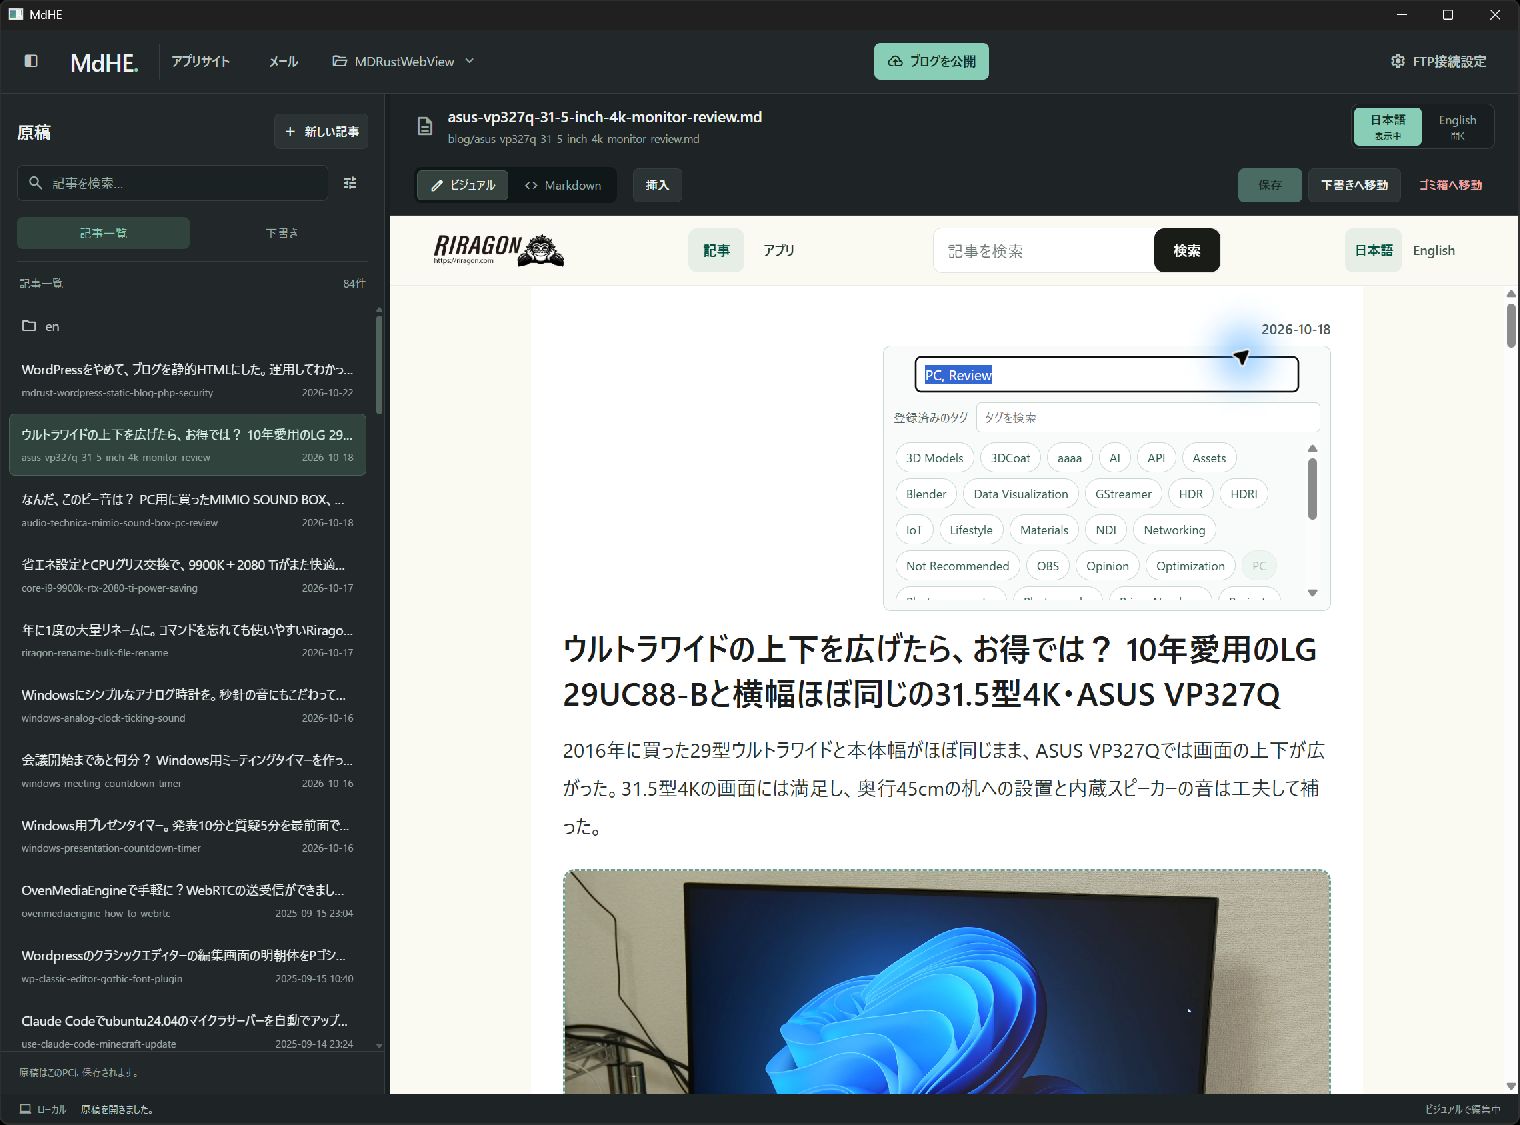Click the ブログを公開 button
The image size is (1520, 1125).
932,61
